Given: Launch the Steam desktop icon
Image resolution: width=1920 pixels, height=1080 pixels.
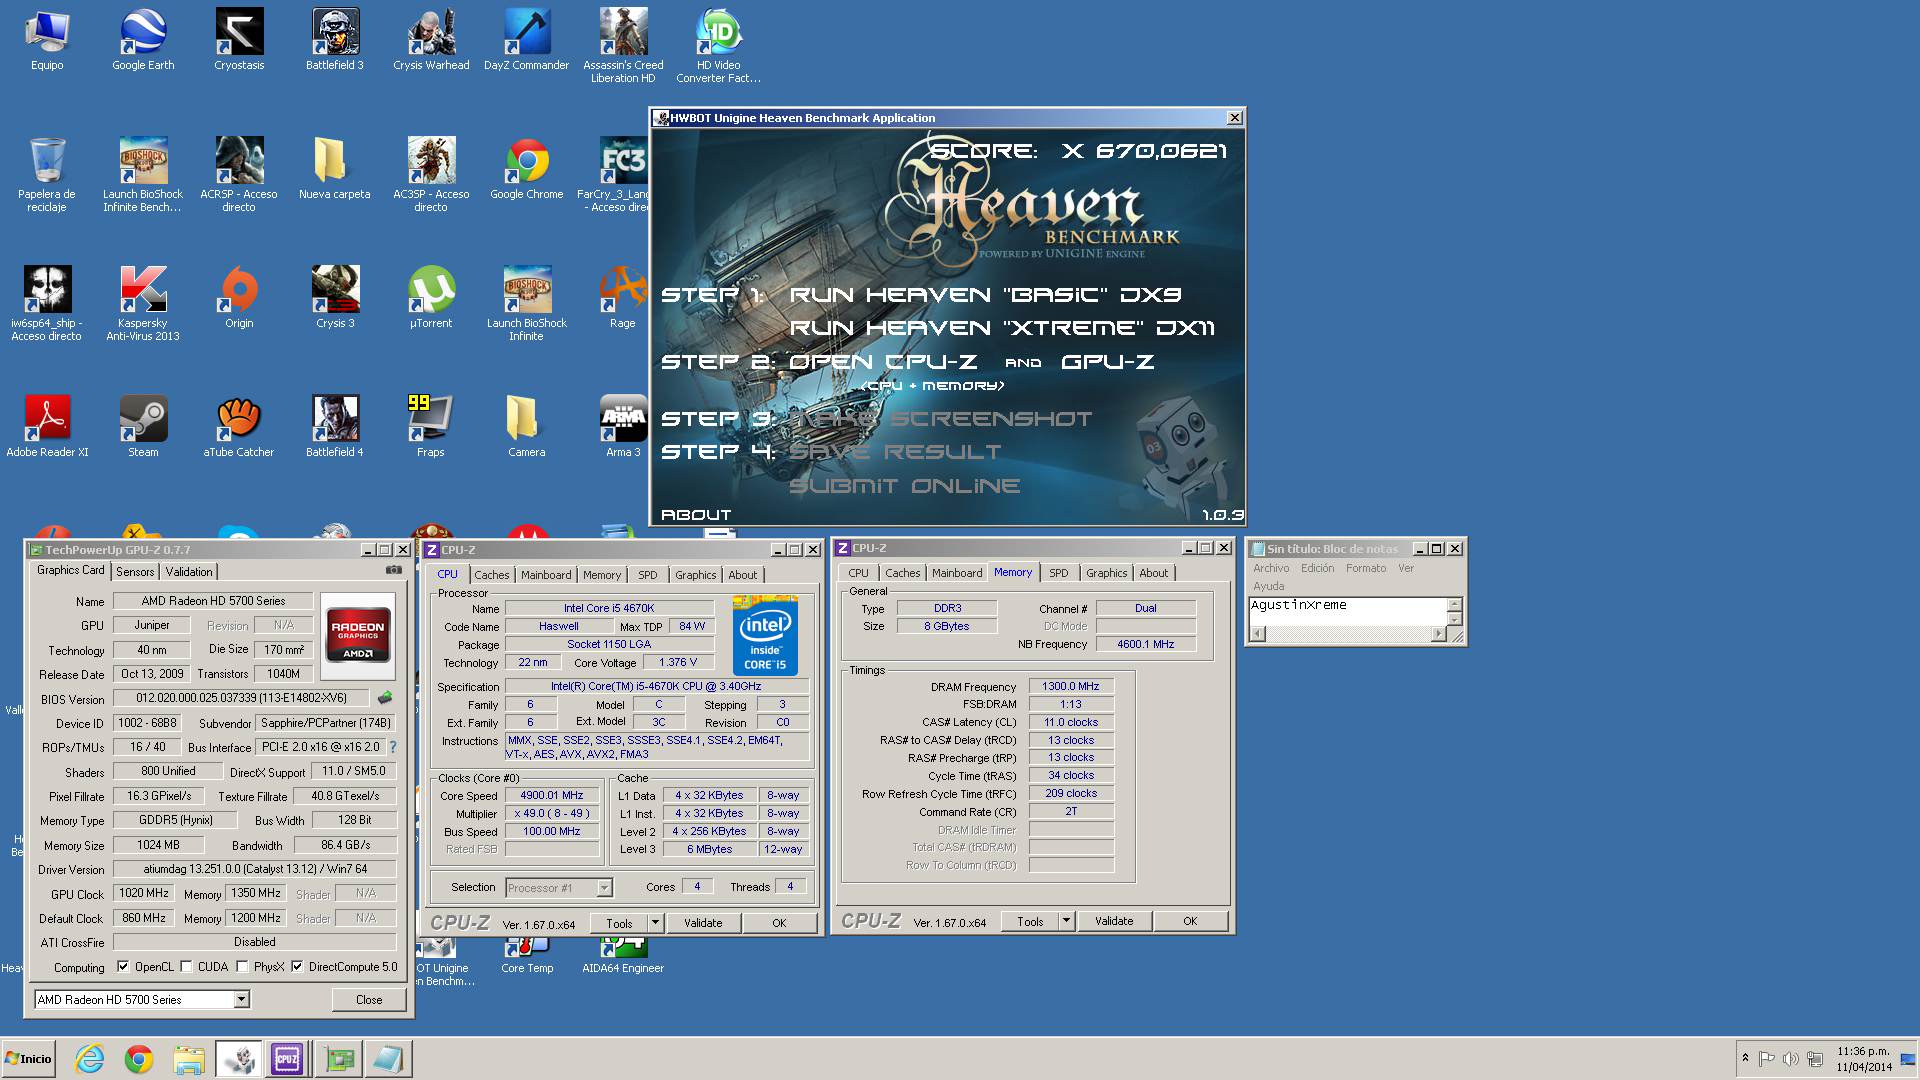Looking at the screenshot, I should coord(143,427).
